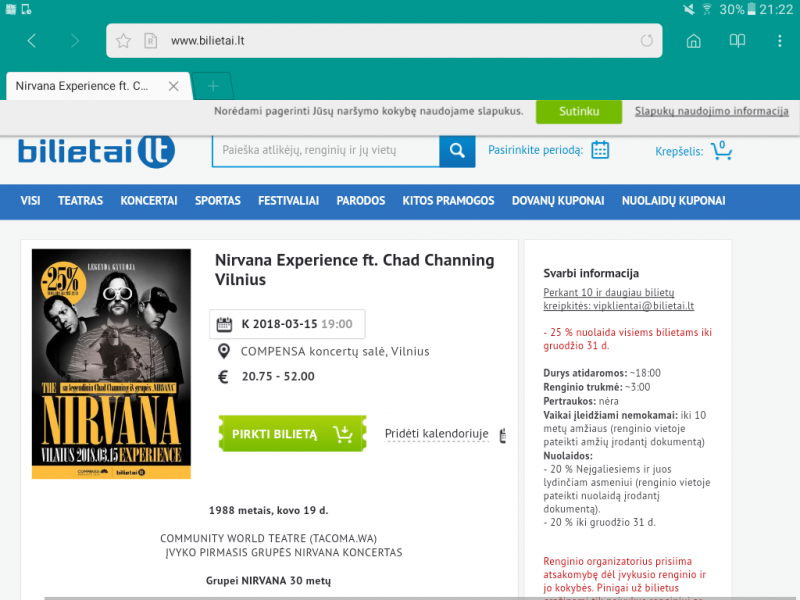Viewport: 800px width, 600px height.
Task: Bookmark page with the star icon
Action: tap(123, 40)
